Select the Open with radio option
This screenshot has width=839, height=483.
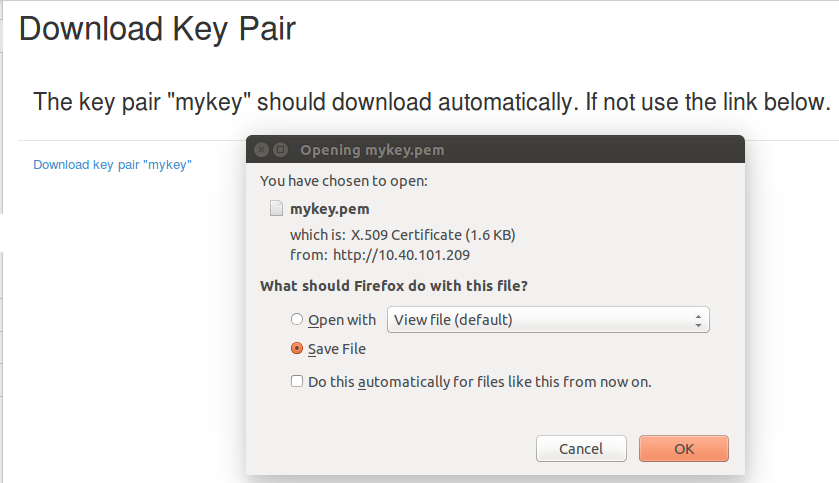click(x=296, y=320)
